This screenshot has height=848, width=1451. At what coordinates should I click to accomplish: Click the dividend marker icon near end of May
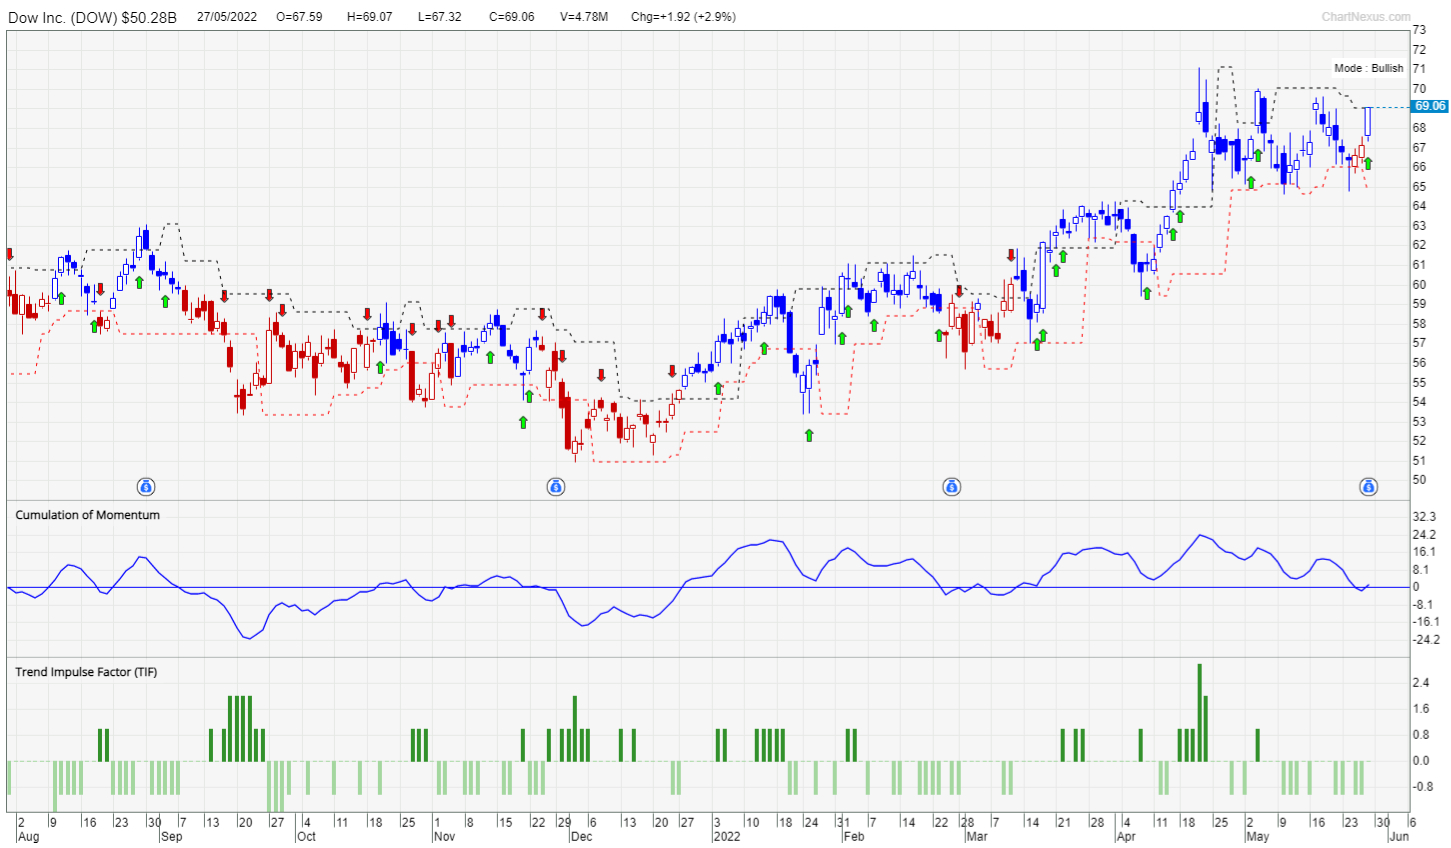(1368, 487)
